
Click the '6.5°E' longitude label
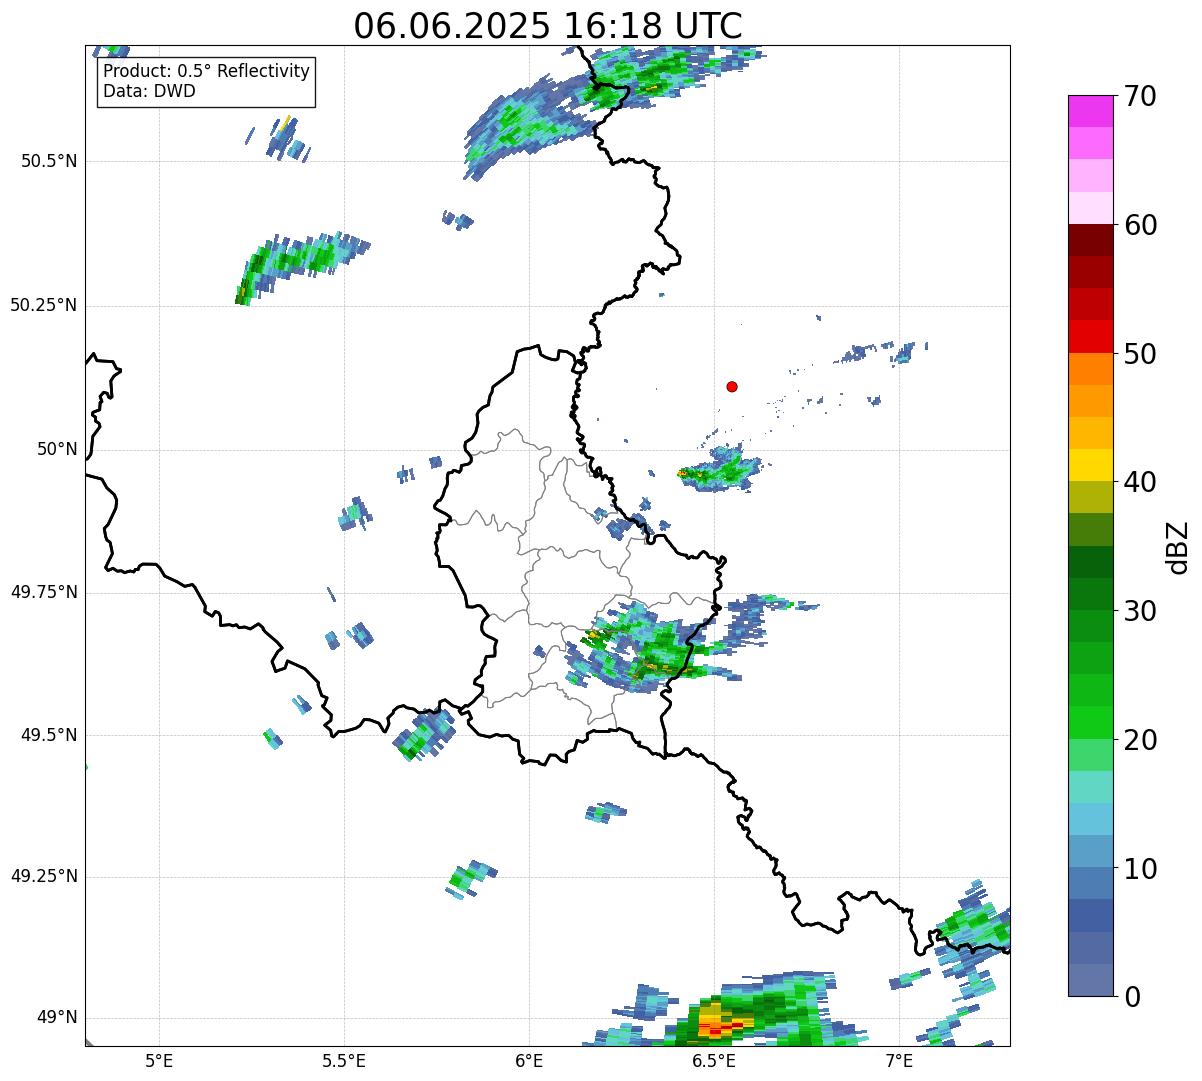[714, 1060]
